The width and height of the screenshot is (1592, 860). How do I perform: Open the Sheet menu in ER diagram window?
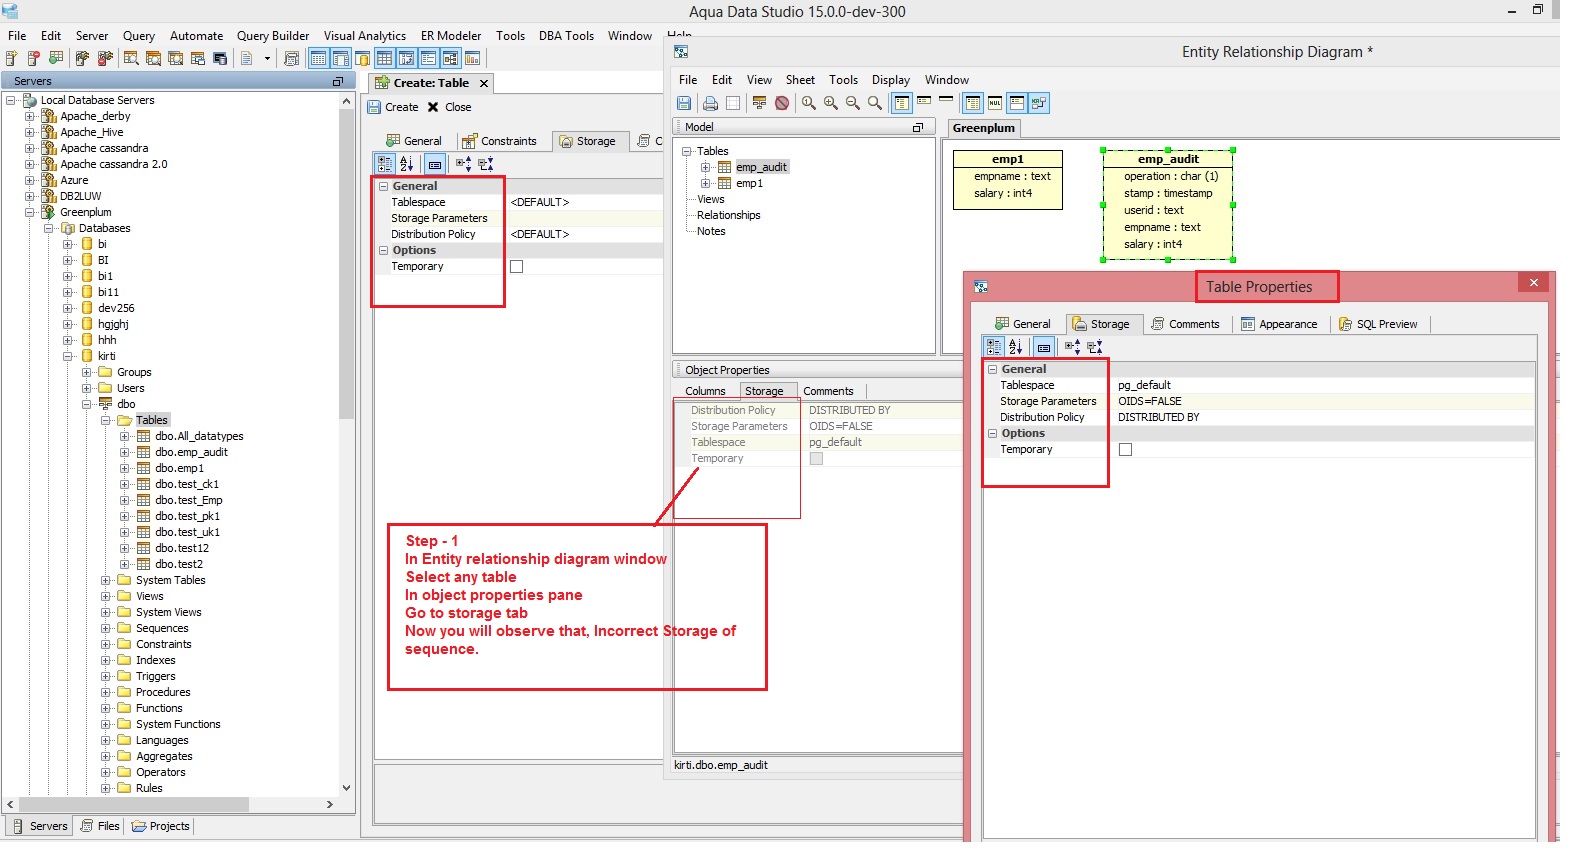point(800,80)
